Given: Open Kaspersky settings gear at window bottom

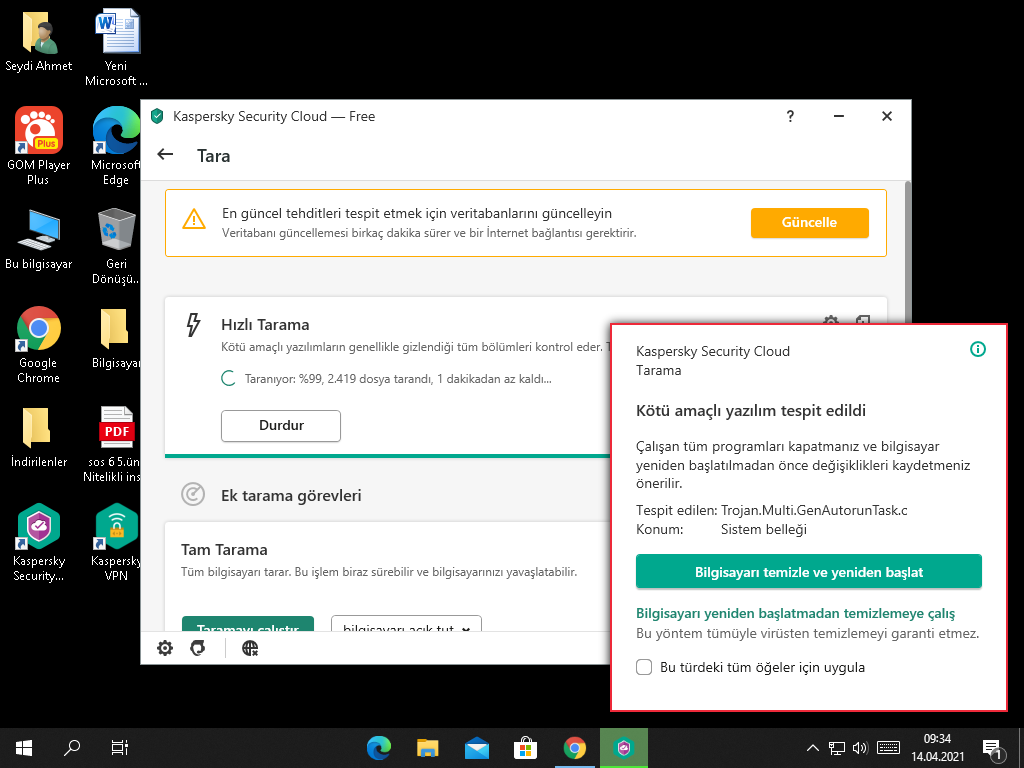Looking at the screenshot, I should (x=165, y=648).
